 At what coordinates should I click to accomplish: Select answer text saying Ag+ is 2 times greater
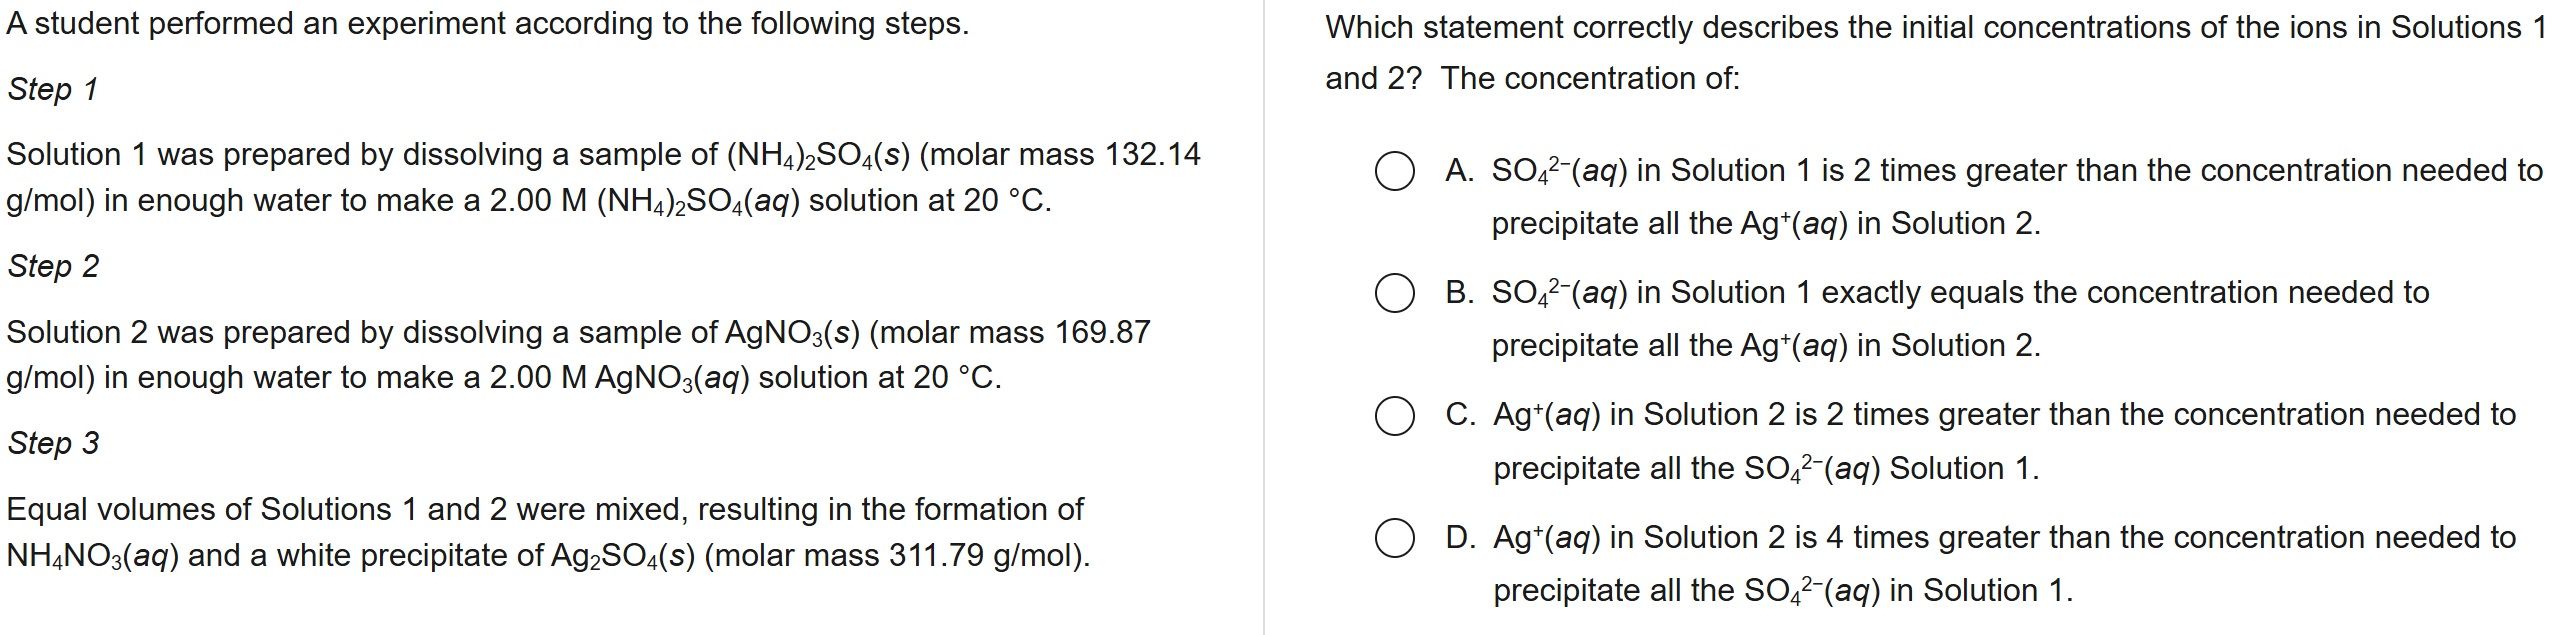(x=2004, y=442)
